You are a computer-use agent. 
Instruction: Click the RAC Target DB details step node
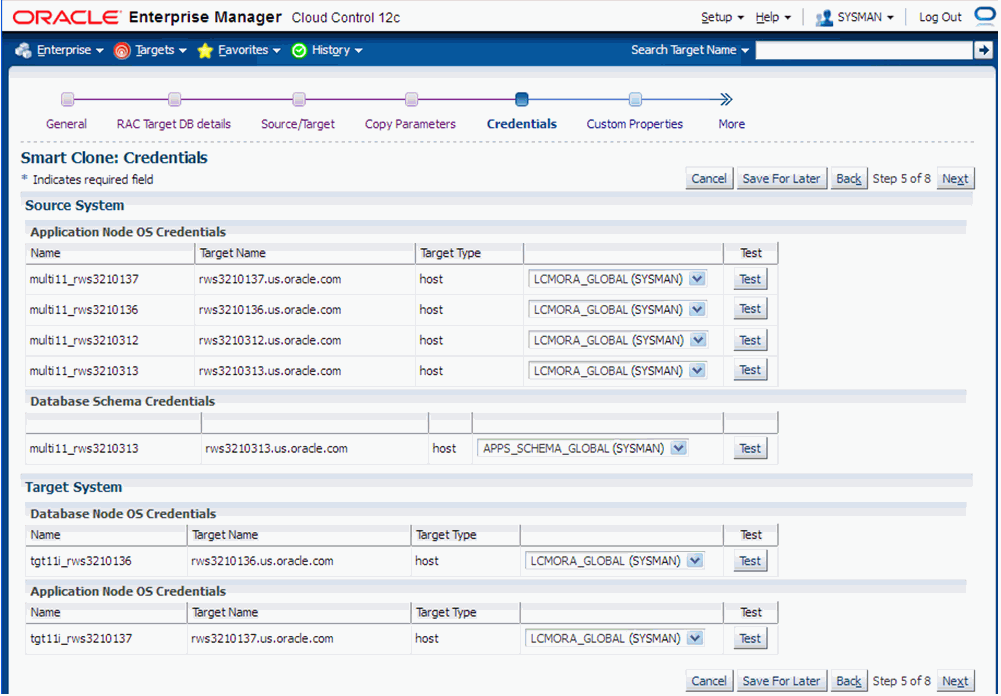click(174, 99)
